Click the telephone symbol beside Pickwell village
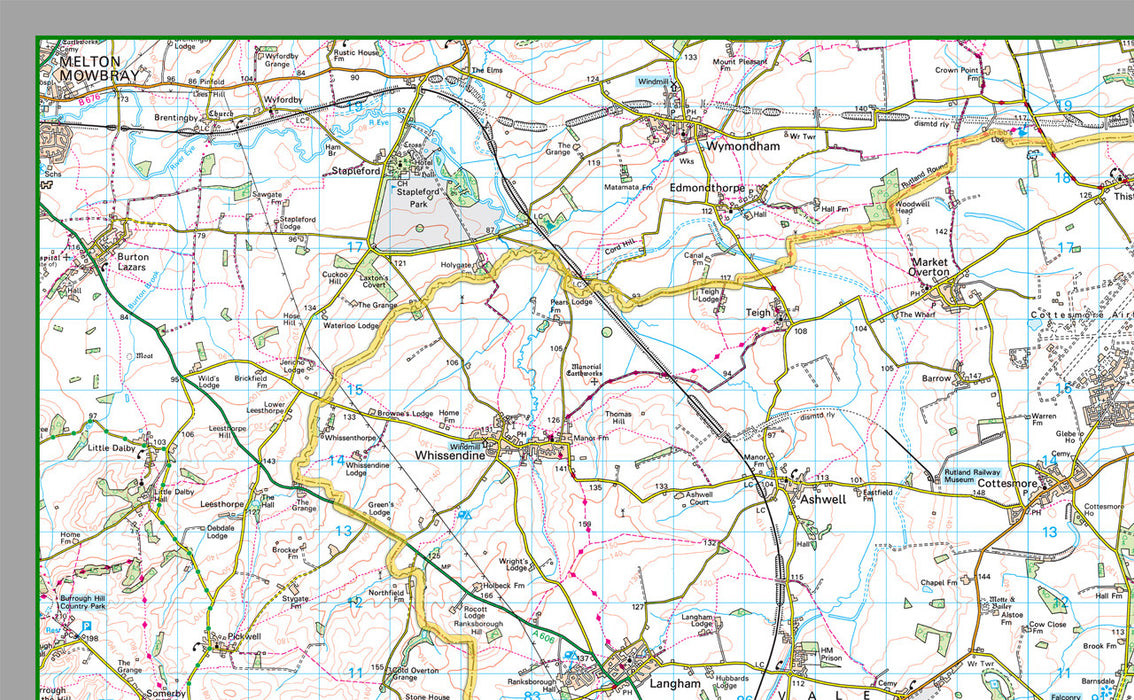Viewport: 1134px width, 700px height. pos(199,646)
